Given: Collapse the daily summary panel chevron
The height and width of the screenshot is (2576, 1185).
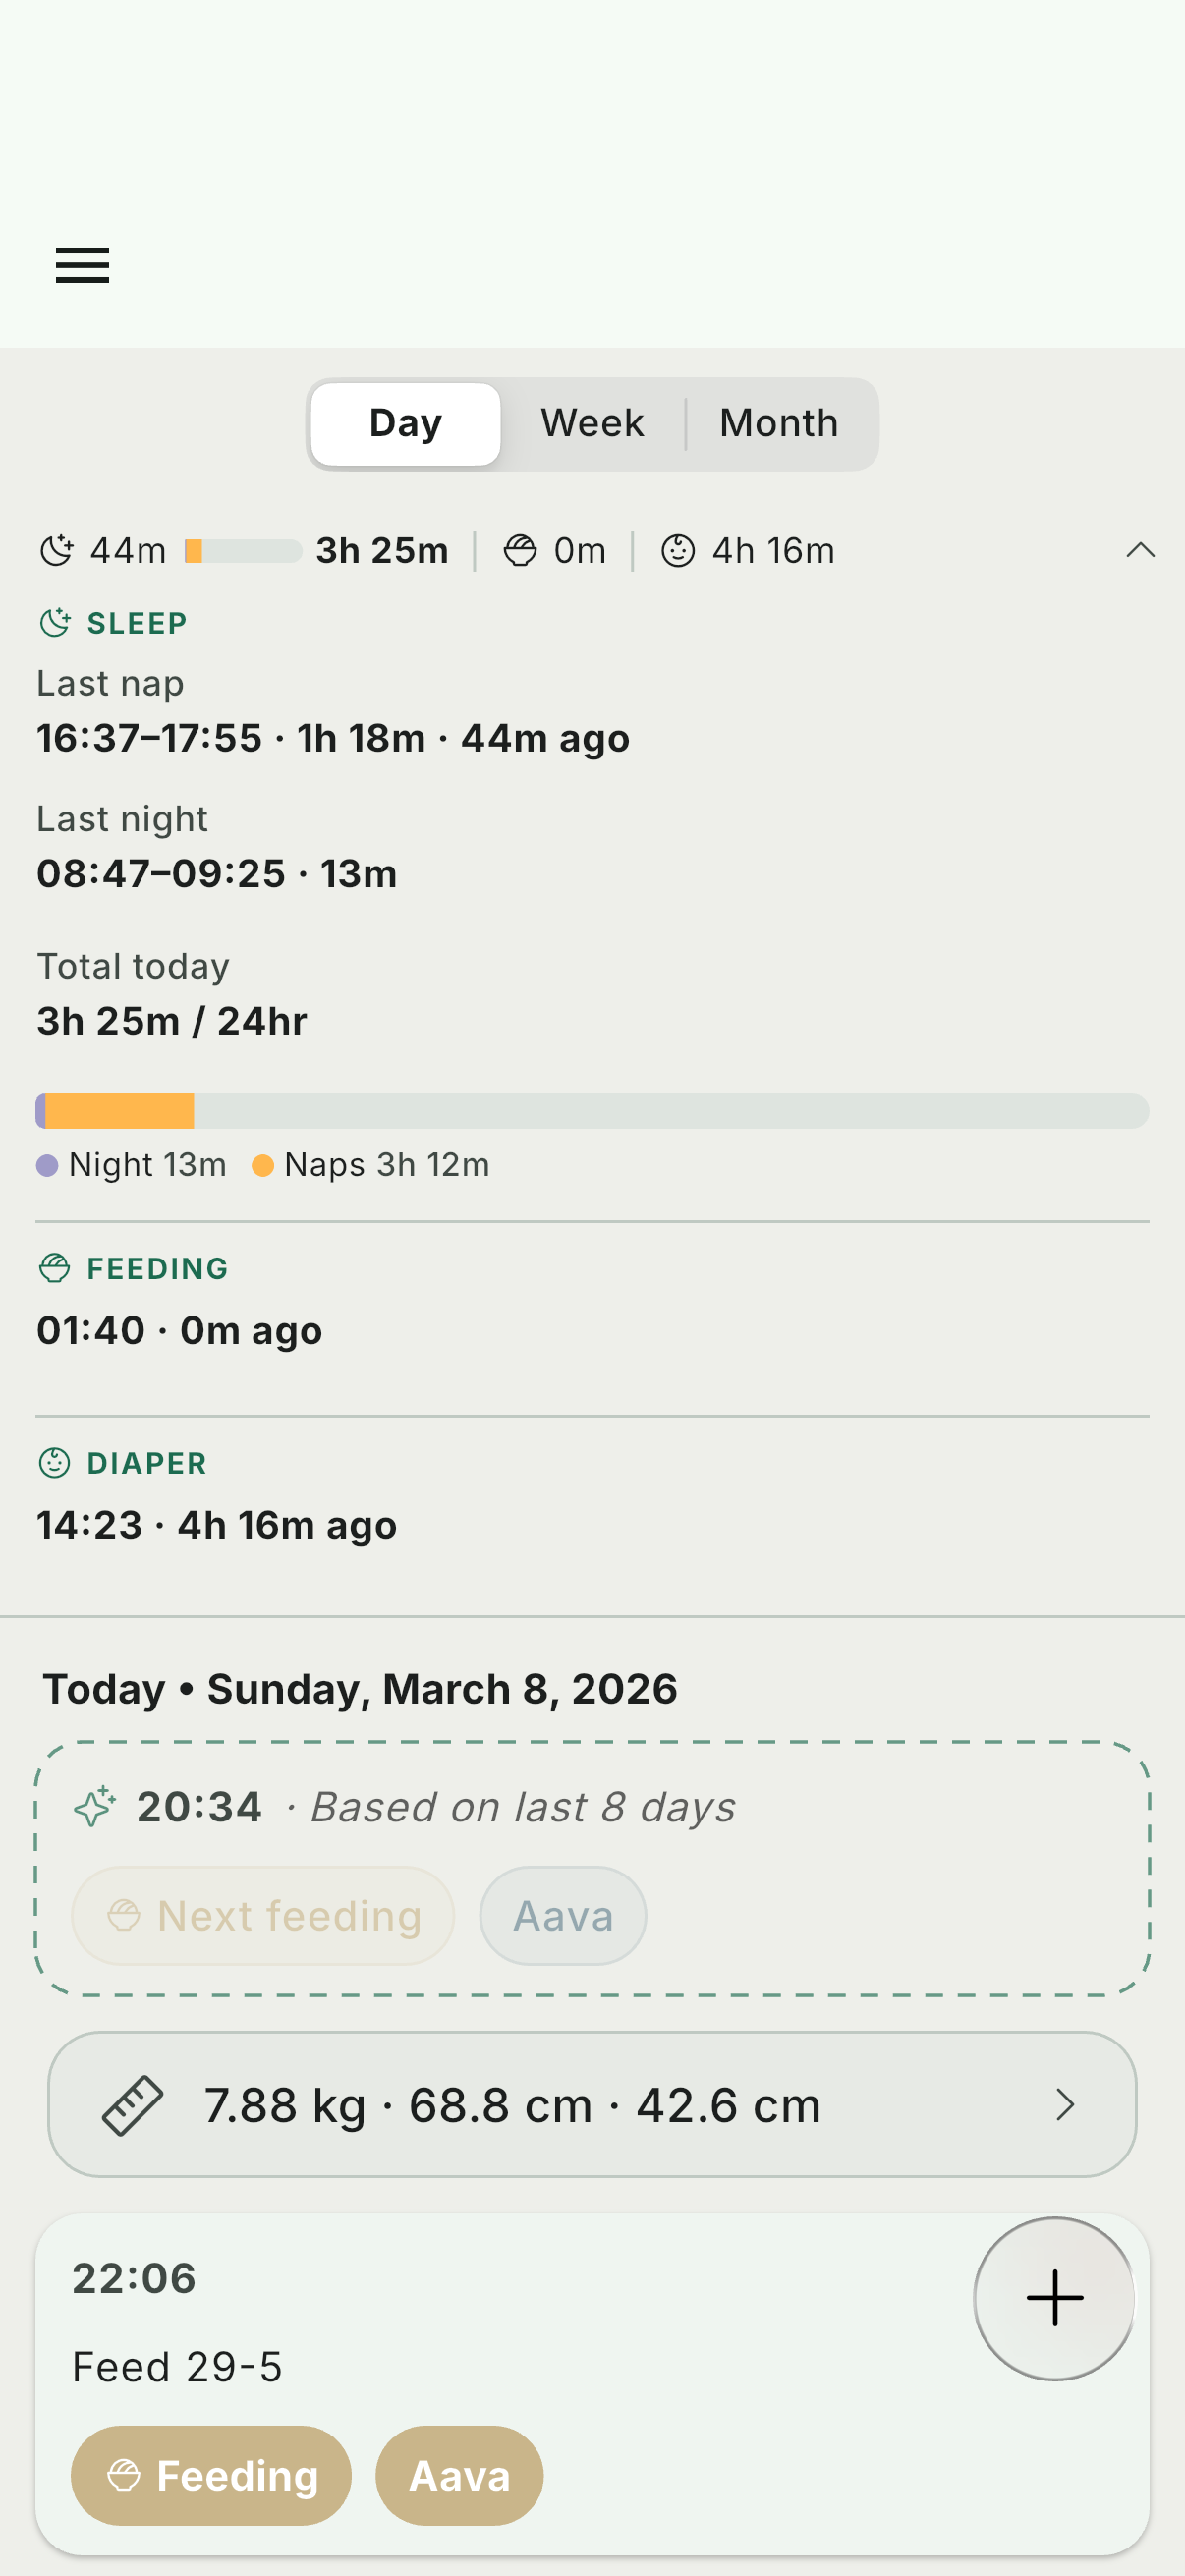Looking at the screenshot, I should tap(1140, 550).
